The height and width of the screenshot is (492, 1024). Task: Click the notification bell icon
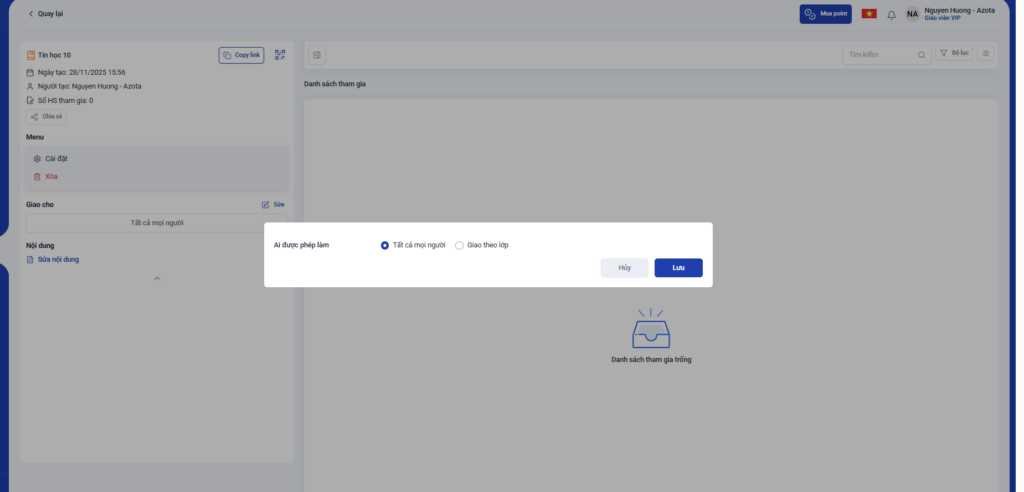[x=891, y=14]
